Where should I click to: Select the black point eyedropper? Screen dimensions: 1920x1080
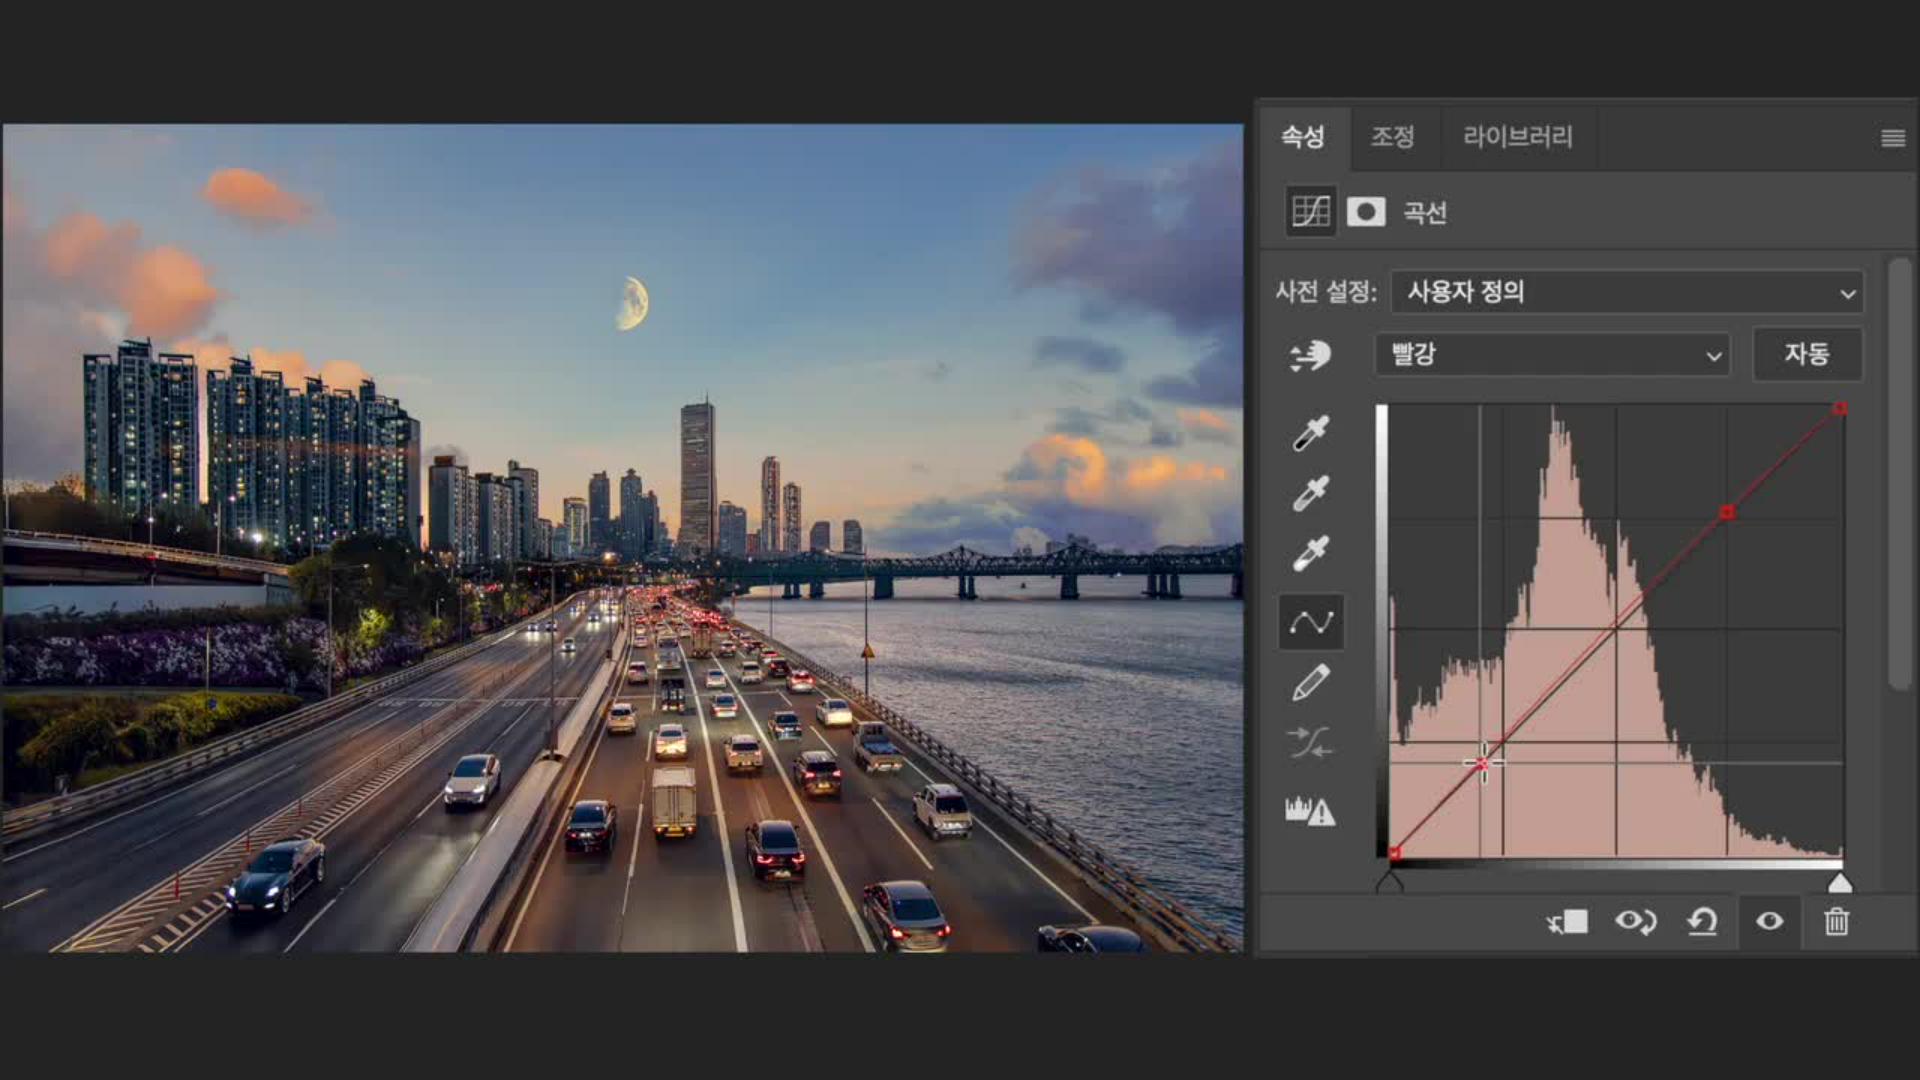click(1310, 433)
